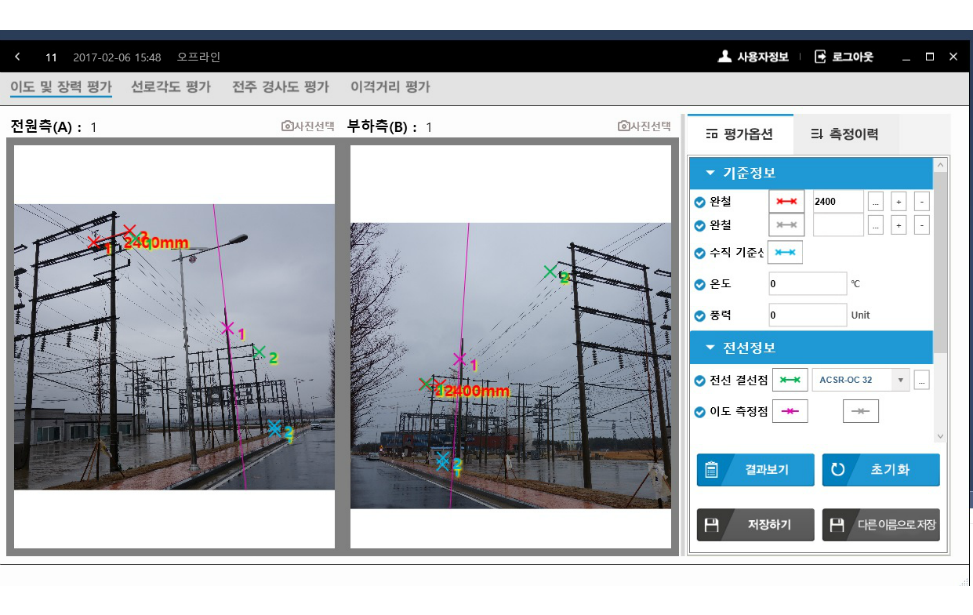
Task: Select the red 완철 marker tool
Action: click(x=786, y=201)
